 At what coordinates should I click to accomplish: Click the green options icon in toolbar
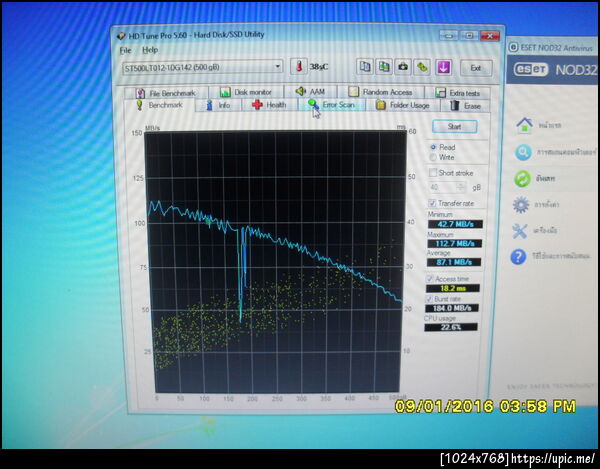[x=422, y=67]
